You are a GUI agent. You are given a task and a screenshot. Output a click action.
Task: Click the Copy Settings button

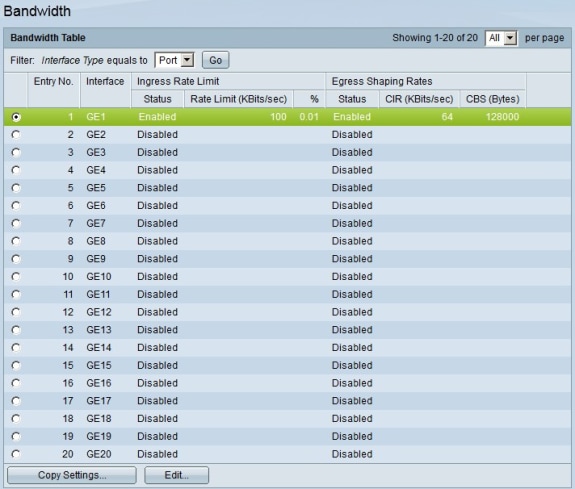[72, 475]
